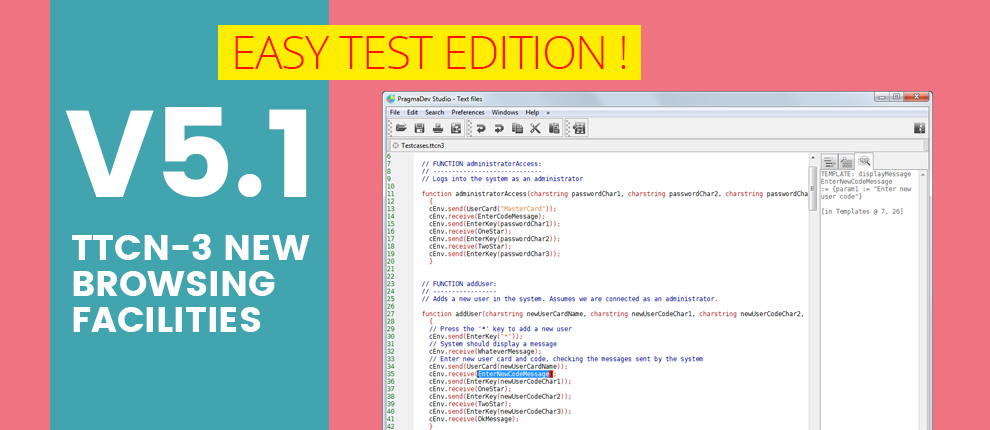Open the Preferences menu
This screenshot has height=430, width=990.
click(x=468, y=112)
